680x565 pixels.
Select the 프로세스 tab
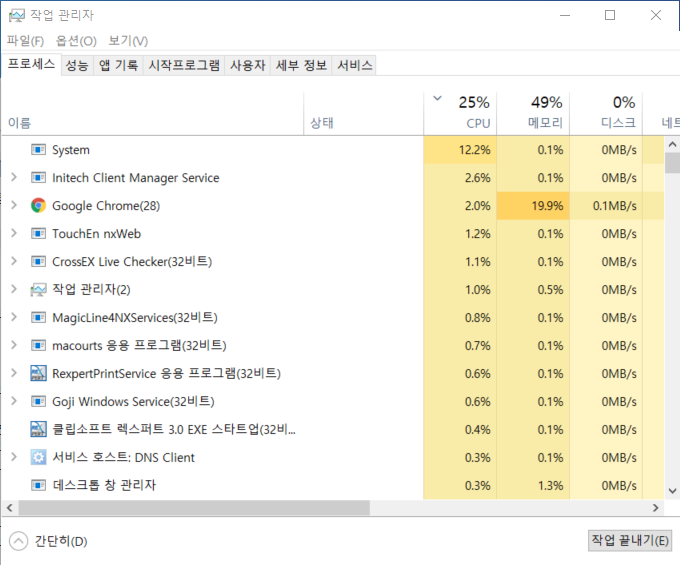[x=31, y=64]
